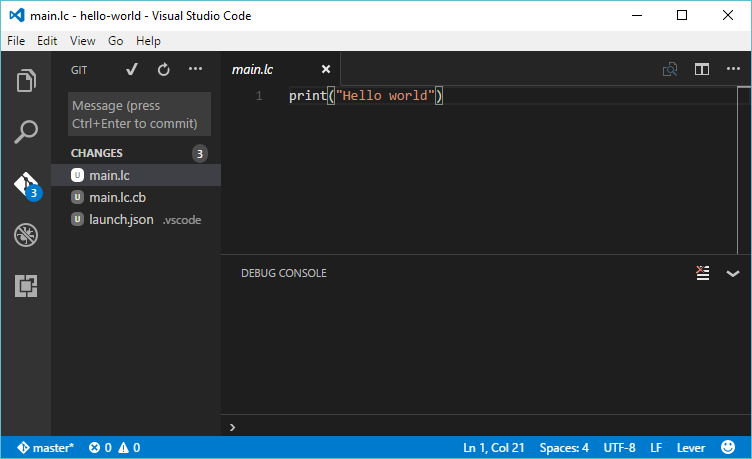Screen dimensions: 752x459
Task: Click the commit message input box
Action: click(x=139, y=115)
